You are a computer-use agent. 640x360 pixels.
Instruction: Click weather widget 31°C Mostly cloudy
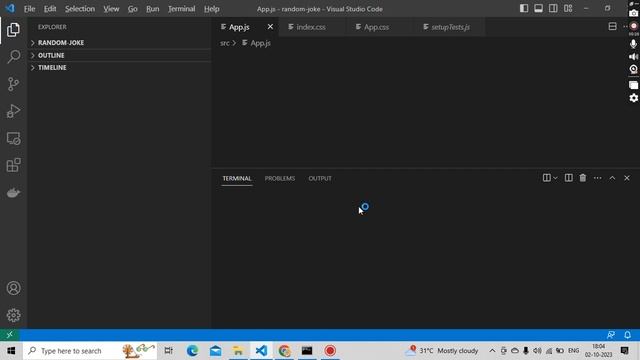pyautogui.click(x=442, y=351)
